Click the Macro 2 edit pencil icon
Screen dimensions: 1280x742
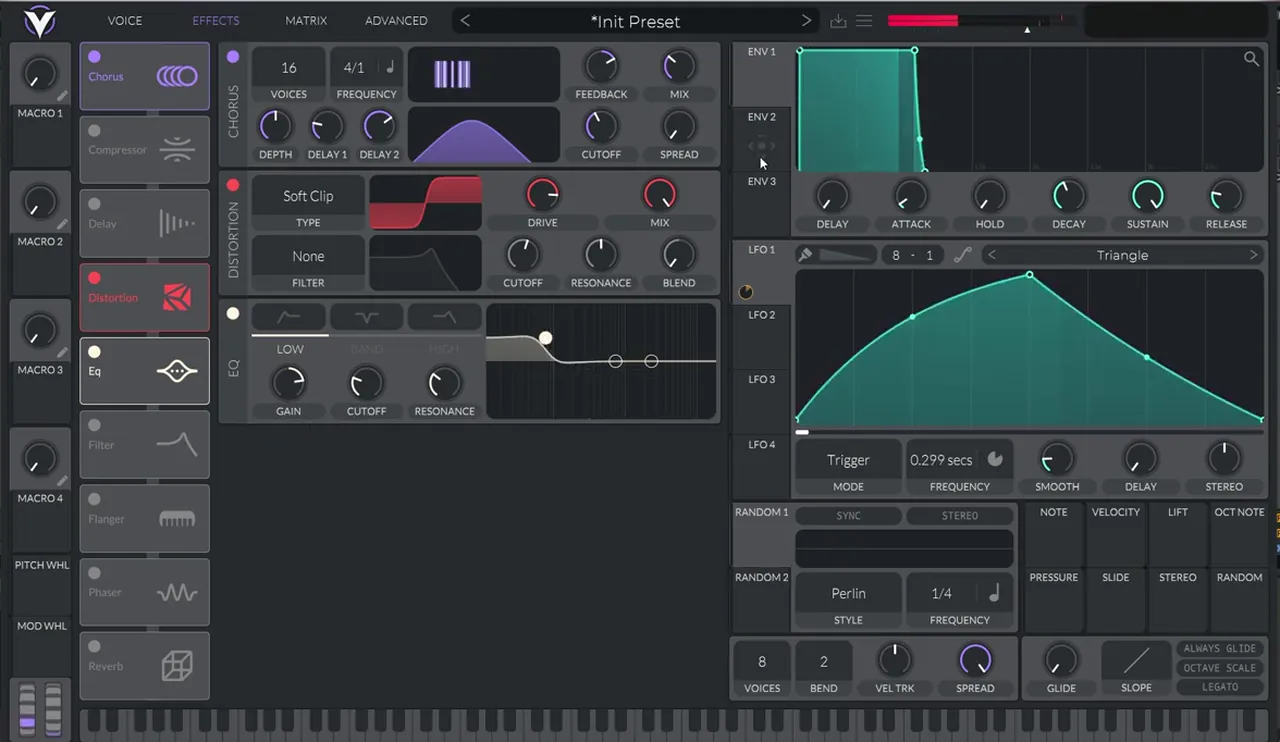click(62, 224)
